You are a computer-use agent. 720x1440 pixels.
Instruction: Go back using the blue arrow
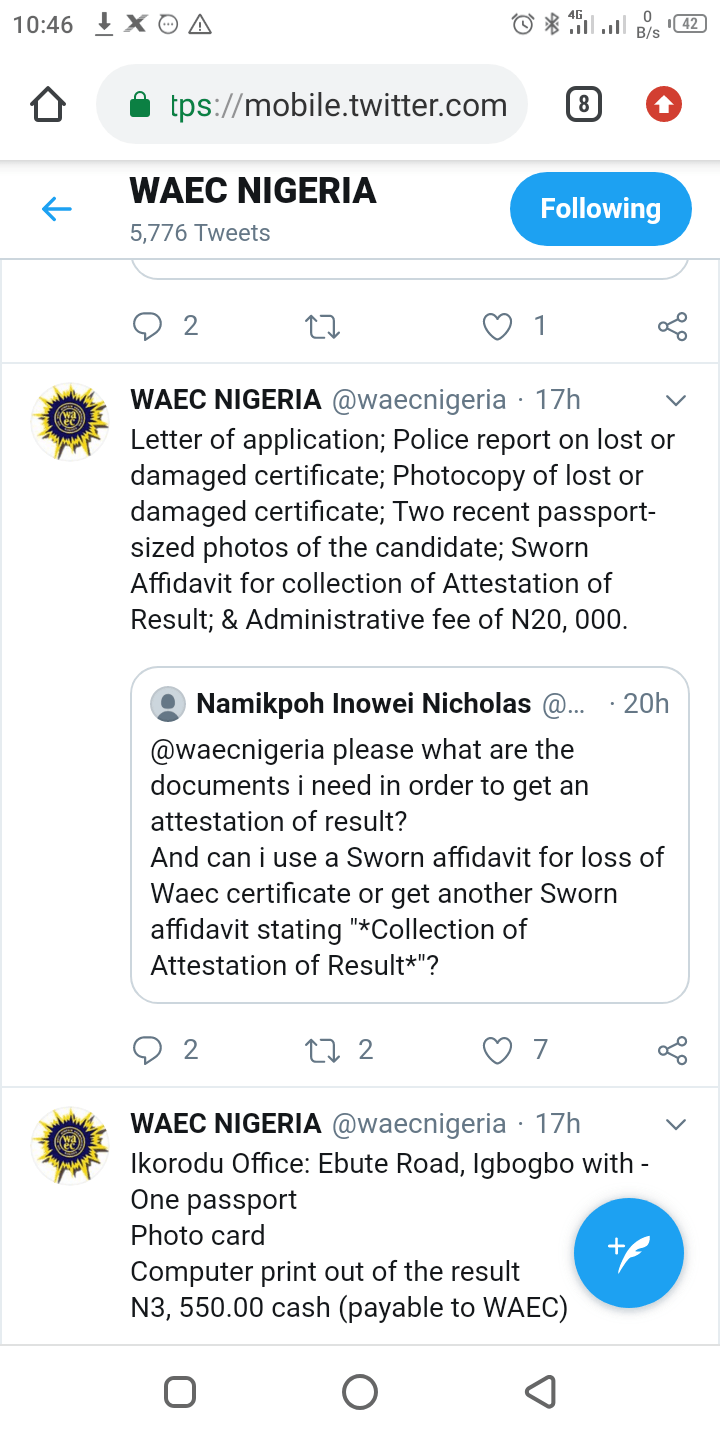[x=57, y=209]
